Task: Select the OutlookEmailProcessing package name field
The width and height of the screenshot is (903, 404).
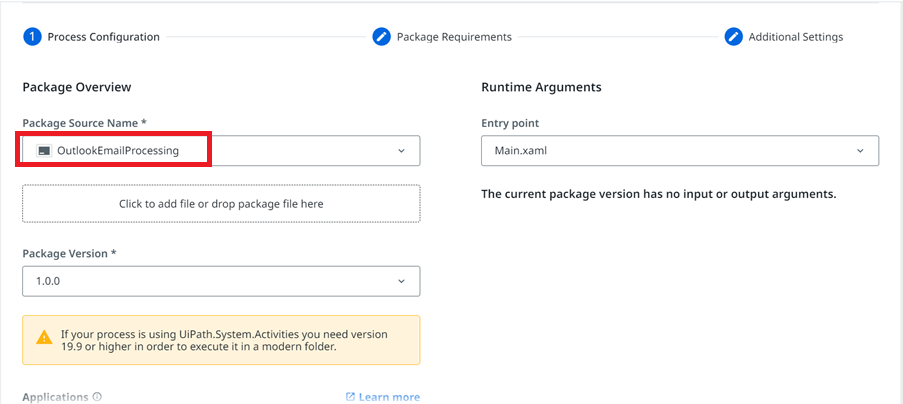Action: (x=221, y=151)
